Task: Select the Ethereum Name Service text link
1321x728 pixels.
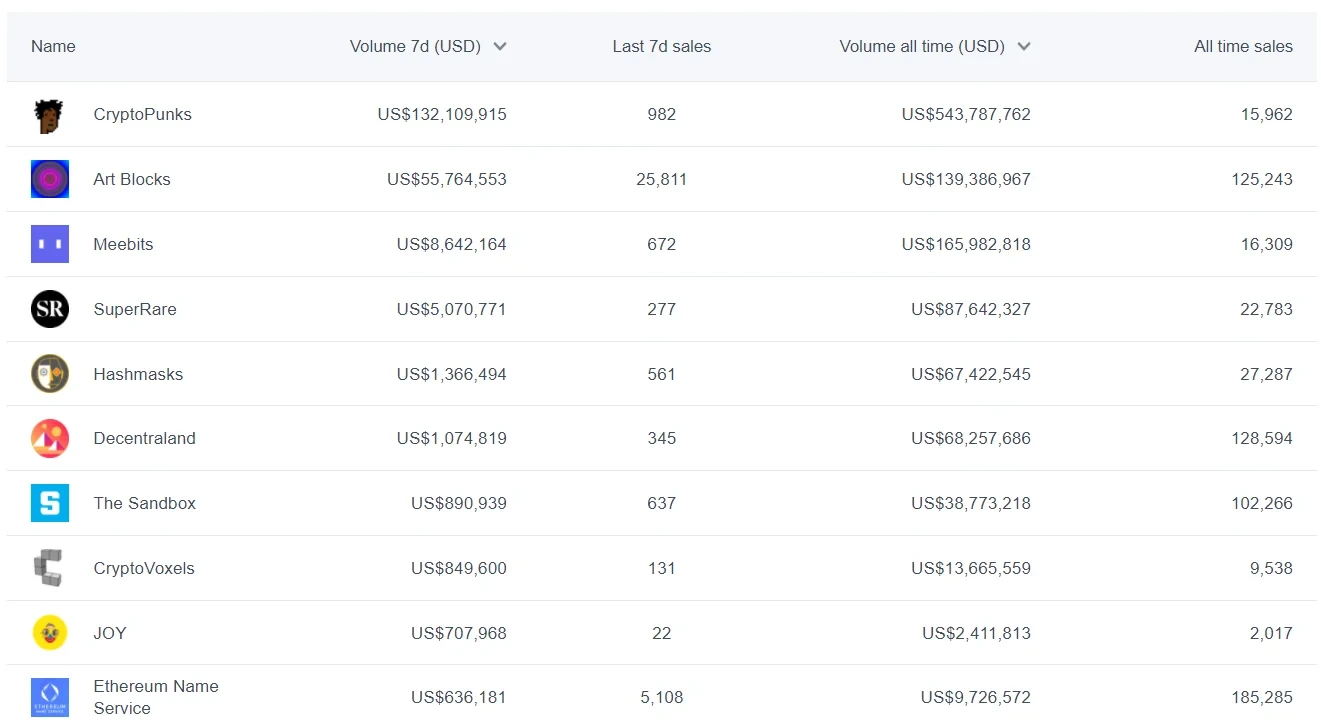Action: coord(155,697)
